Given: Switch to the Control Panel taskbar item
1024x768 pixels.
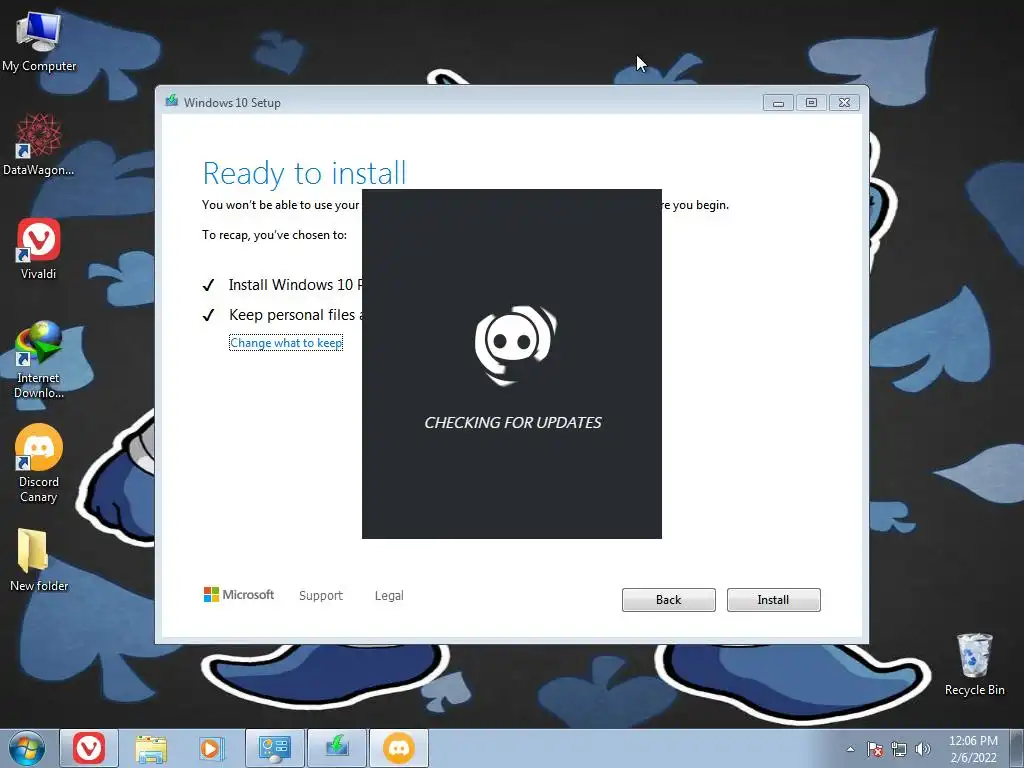Looking at the screenshot, I should click(x=274, y=748).
